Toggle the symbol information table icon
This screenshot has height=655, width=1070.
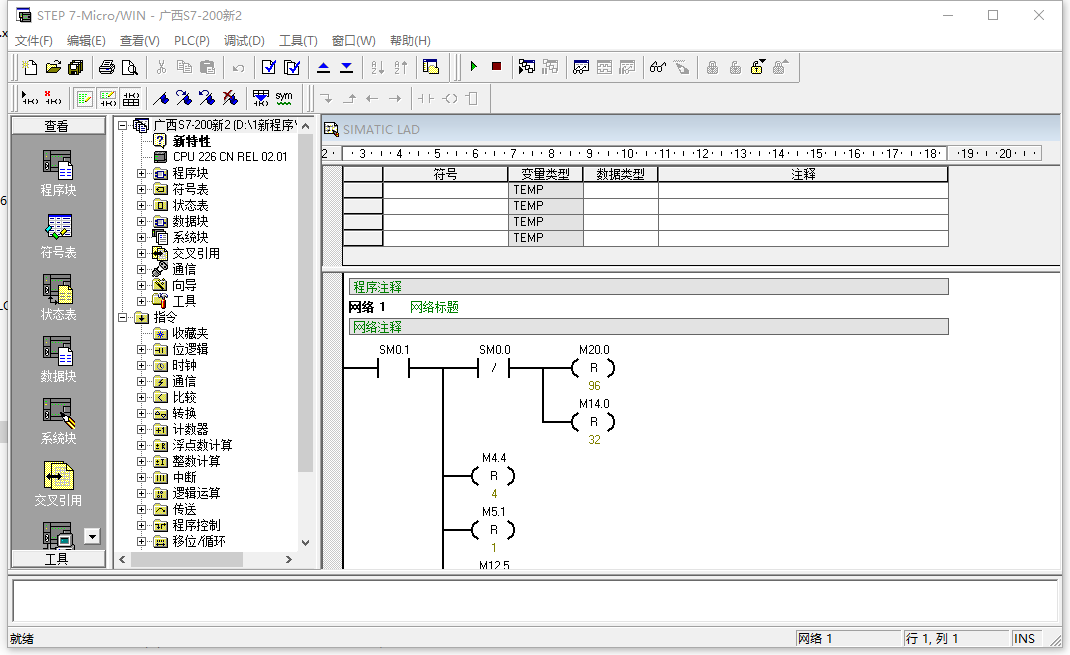click(131, 98)
